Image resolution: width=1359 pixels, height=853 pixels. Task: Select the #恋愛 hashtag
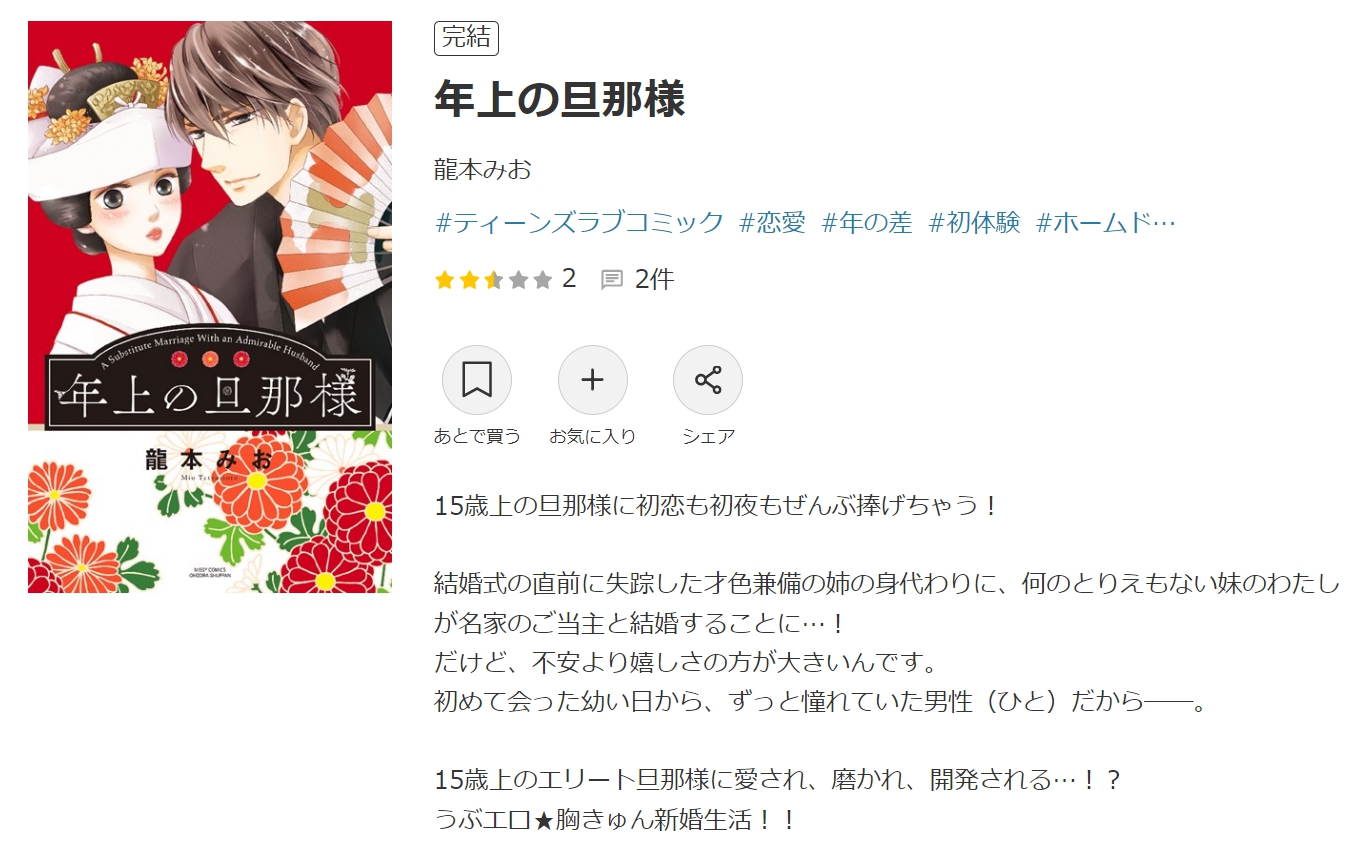click(772, 222)
